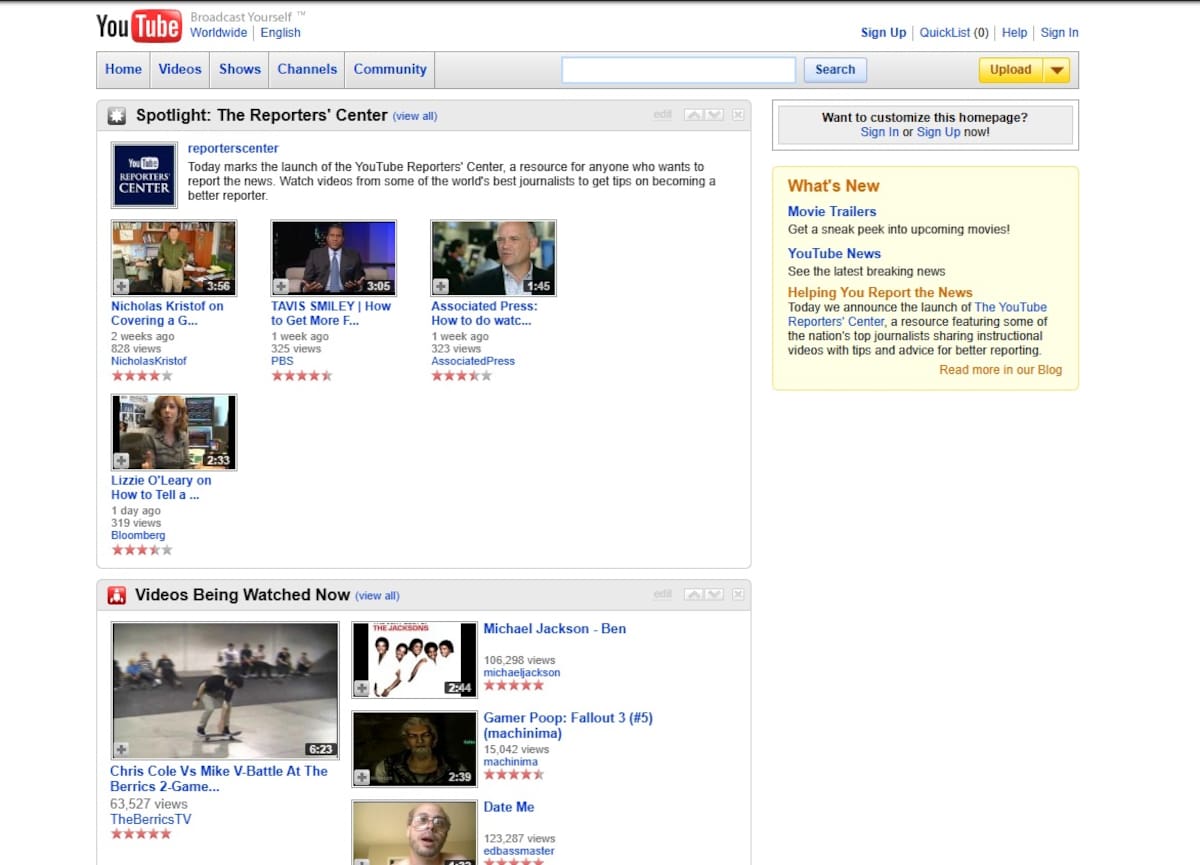This screenshot has height=865, width=1200.
Task: Rate Michael Jackson Ben video stars
Action: point(514,685)
